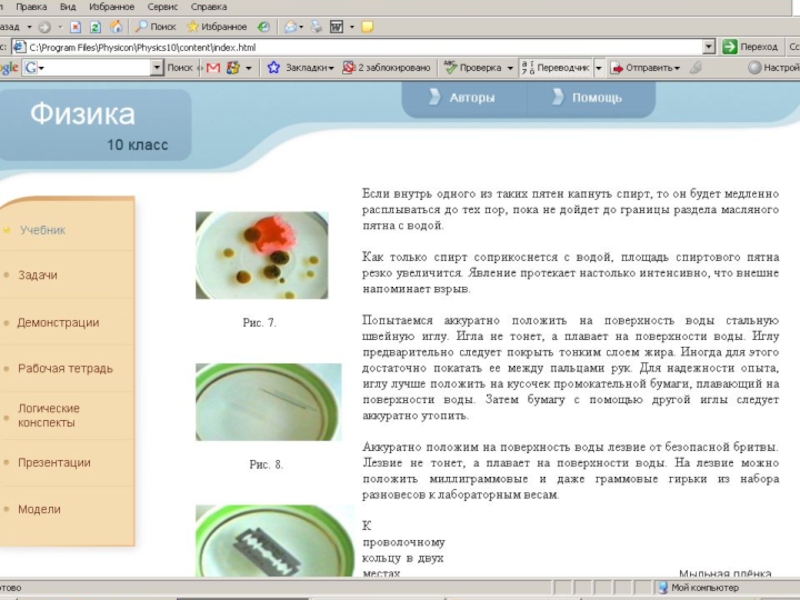Open the Авторы tab
The width and height of the screenshot is (800, 600).
[x=463, y=97]
